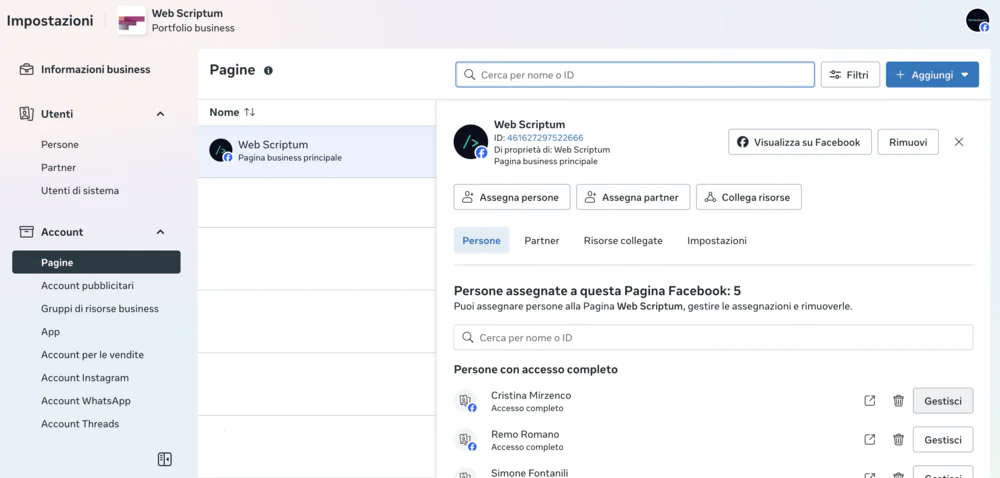Open Gruppi di risorse business
This screenshot has width=1000, height=478.
[x=100, y=308]
